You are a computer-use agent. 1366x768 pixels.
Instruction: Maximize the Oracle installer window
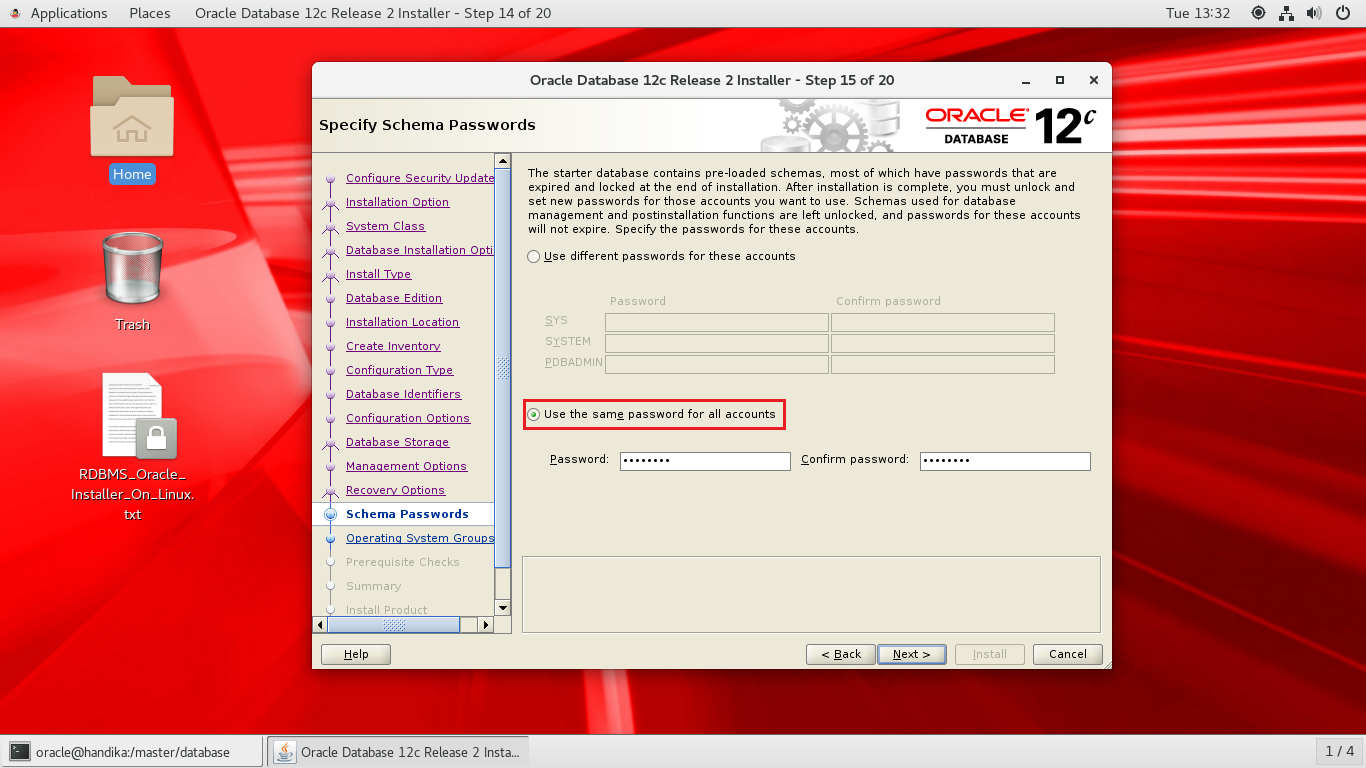[x=1060, y=80]
